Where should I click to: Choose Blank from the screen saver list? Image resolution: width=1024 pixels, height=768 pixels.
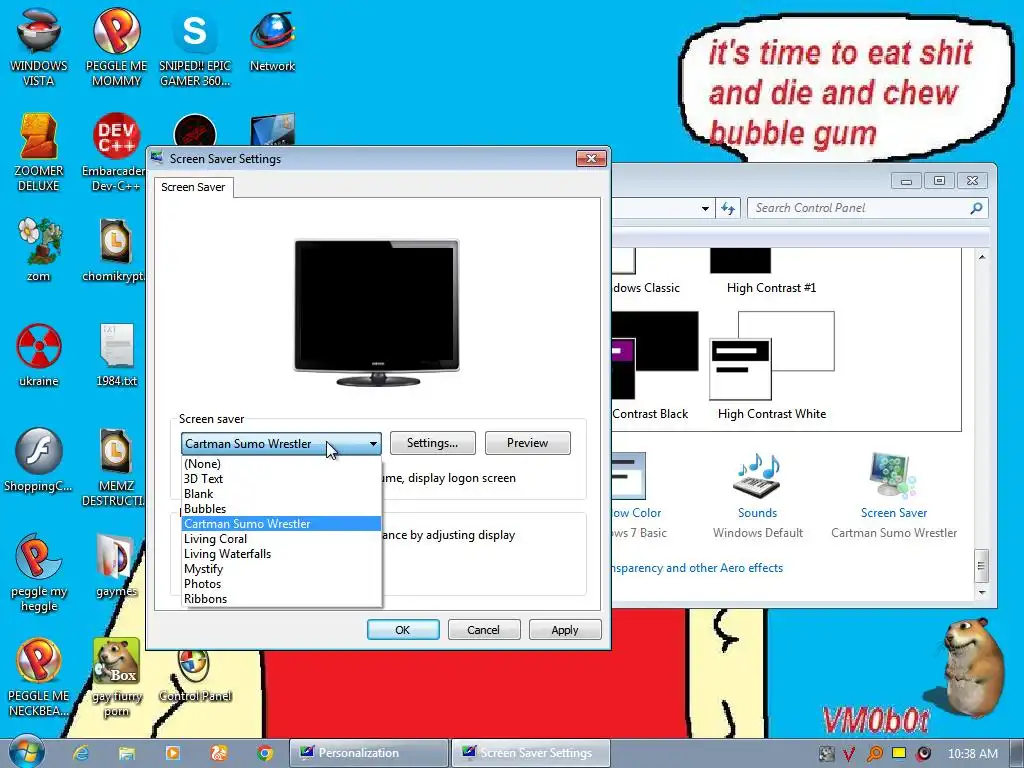point(281,494)
